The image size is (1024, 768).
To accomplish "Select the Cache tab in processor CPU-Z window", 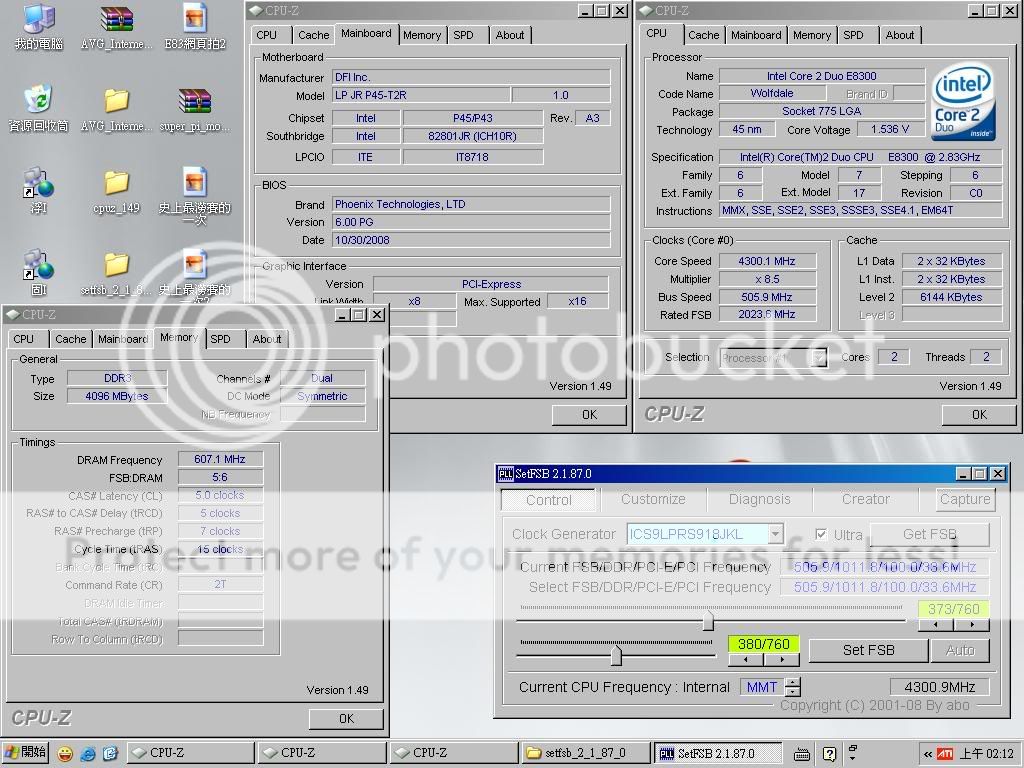I will tap(703, 35).
